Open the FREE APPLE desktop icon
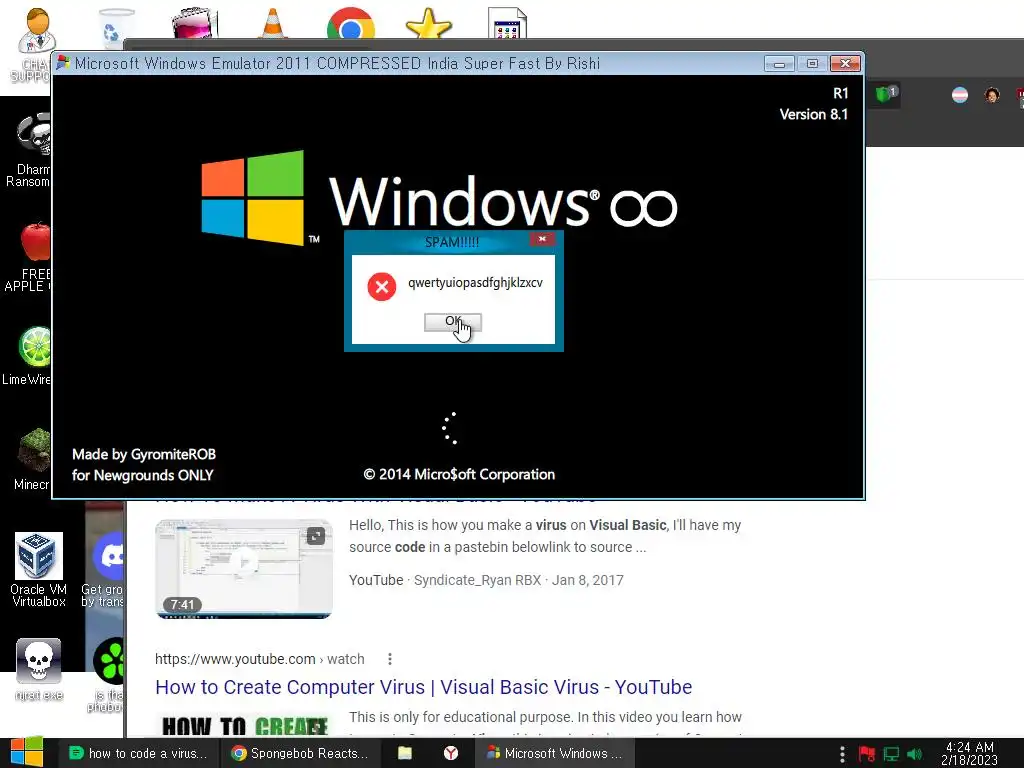This screenshot has width=1024, height=768. click(x=29, y=256)
